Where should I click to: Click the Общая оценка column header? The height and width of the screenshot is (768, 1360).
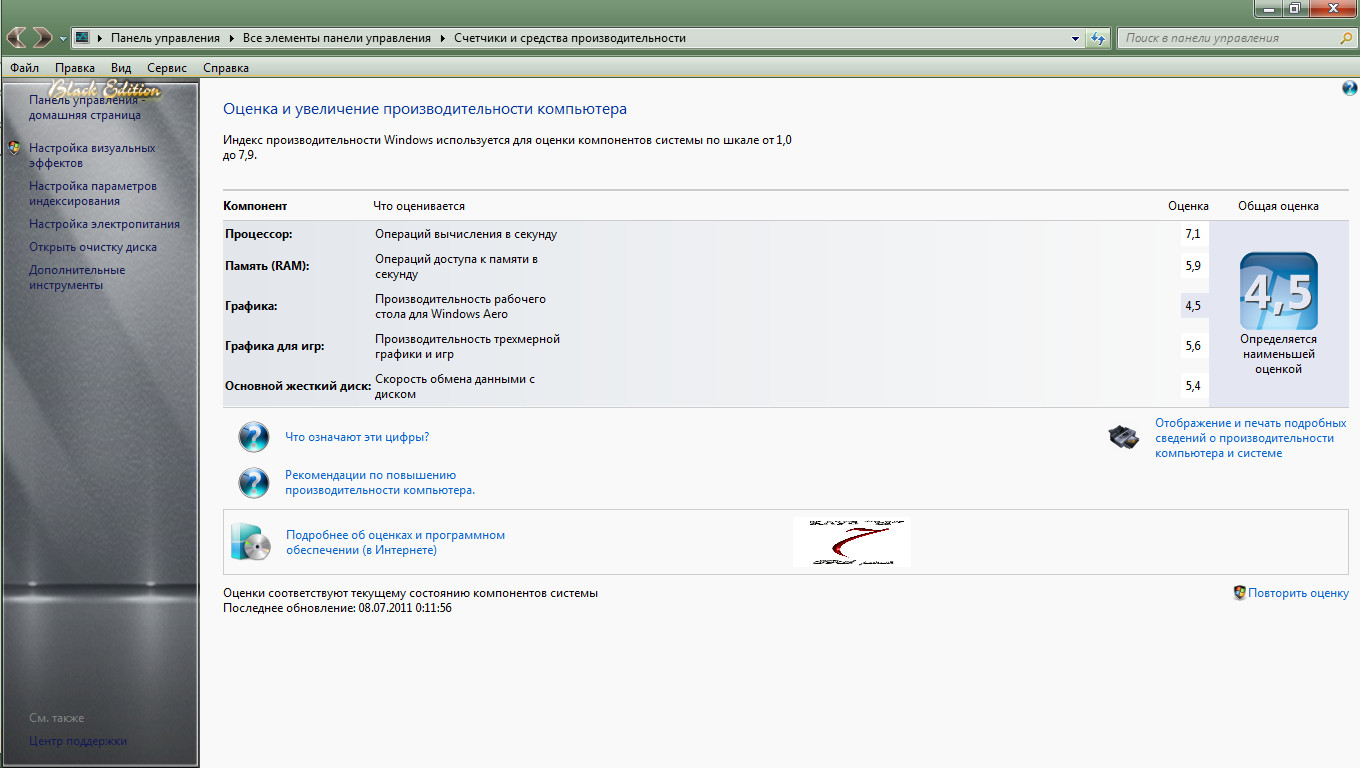pyautogui.click(x=1278, y=206)
